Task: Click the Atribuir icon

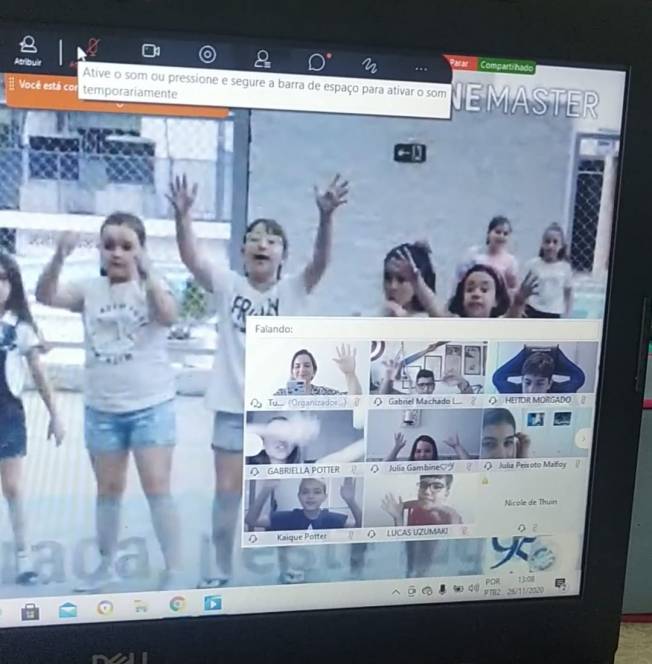Action: point(28,46)
